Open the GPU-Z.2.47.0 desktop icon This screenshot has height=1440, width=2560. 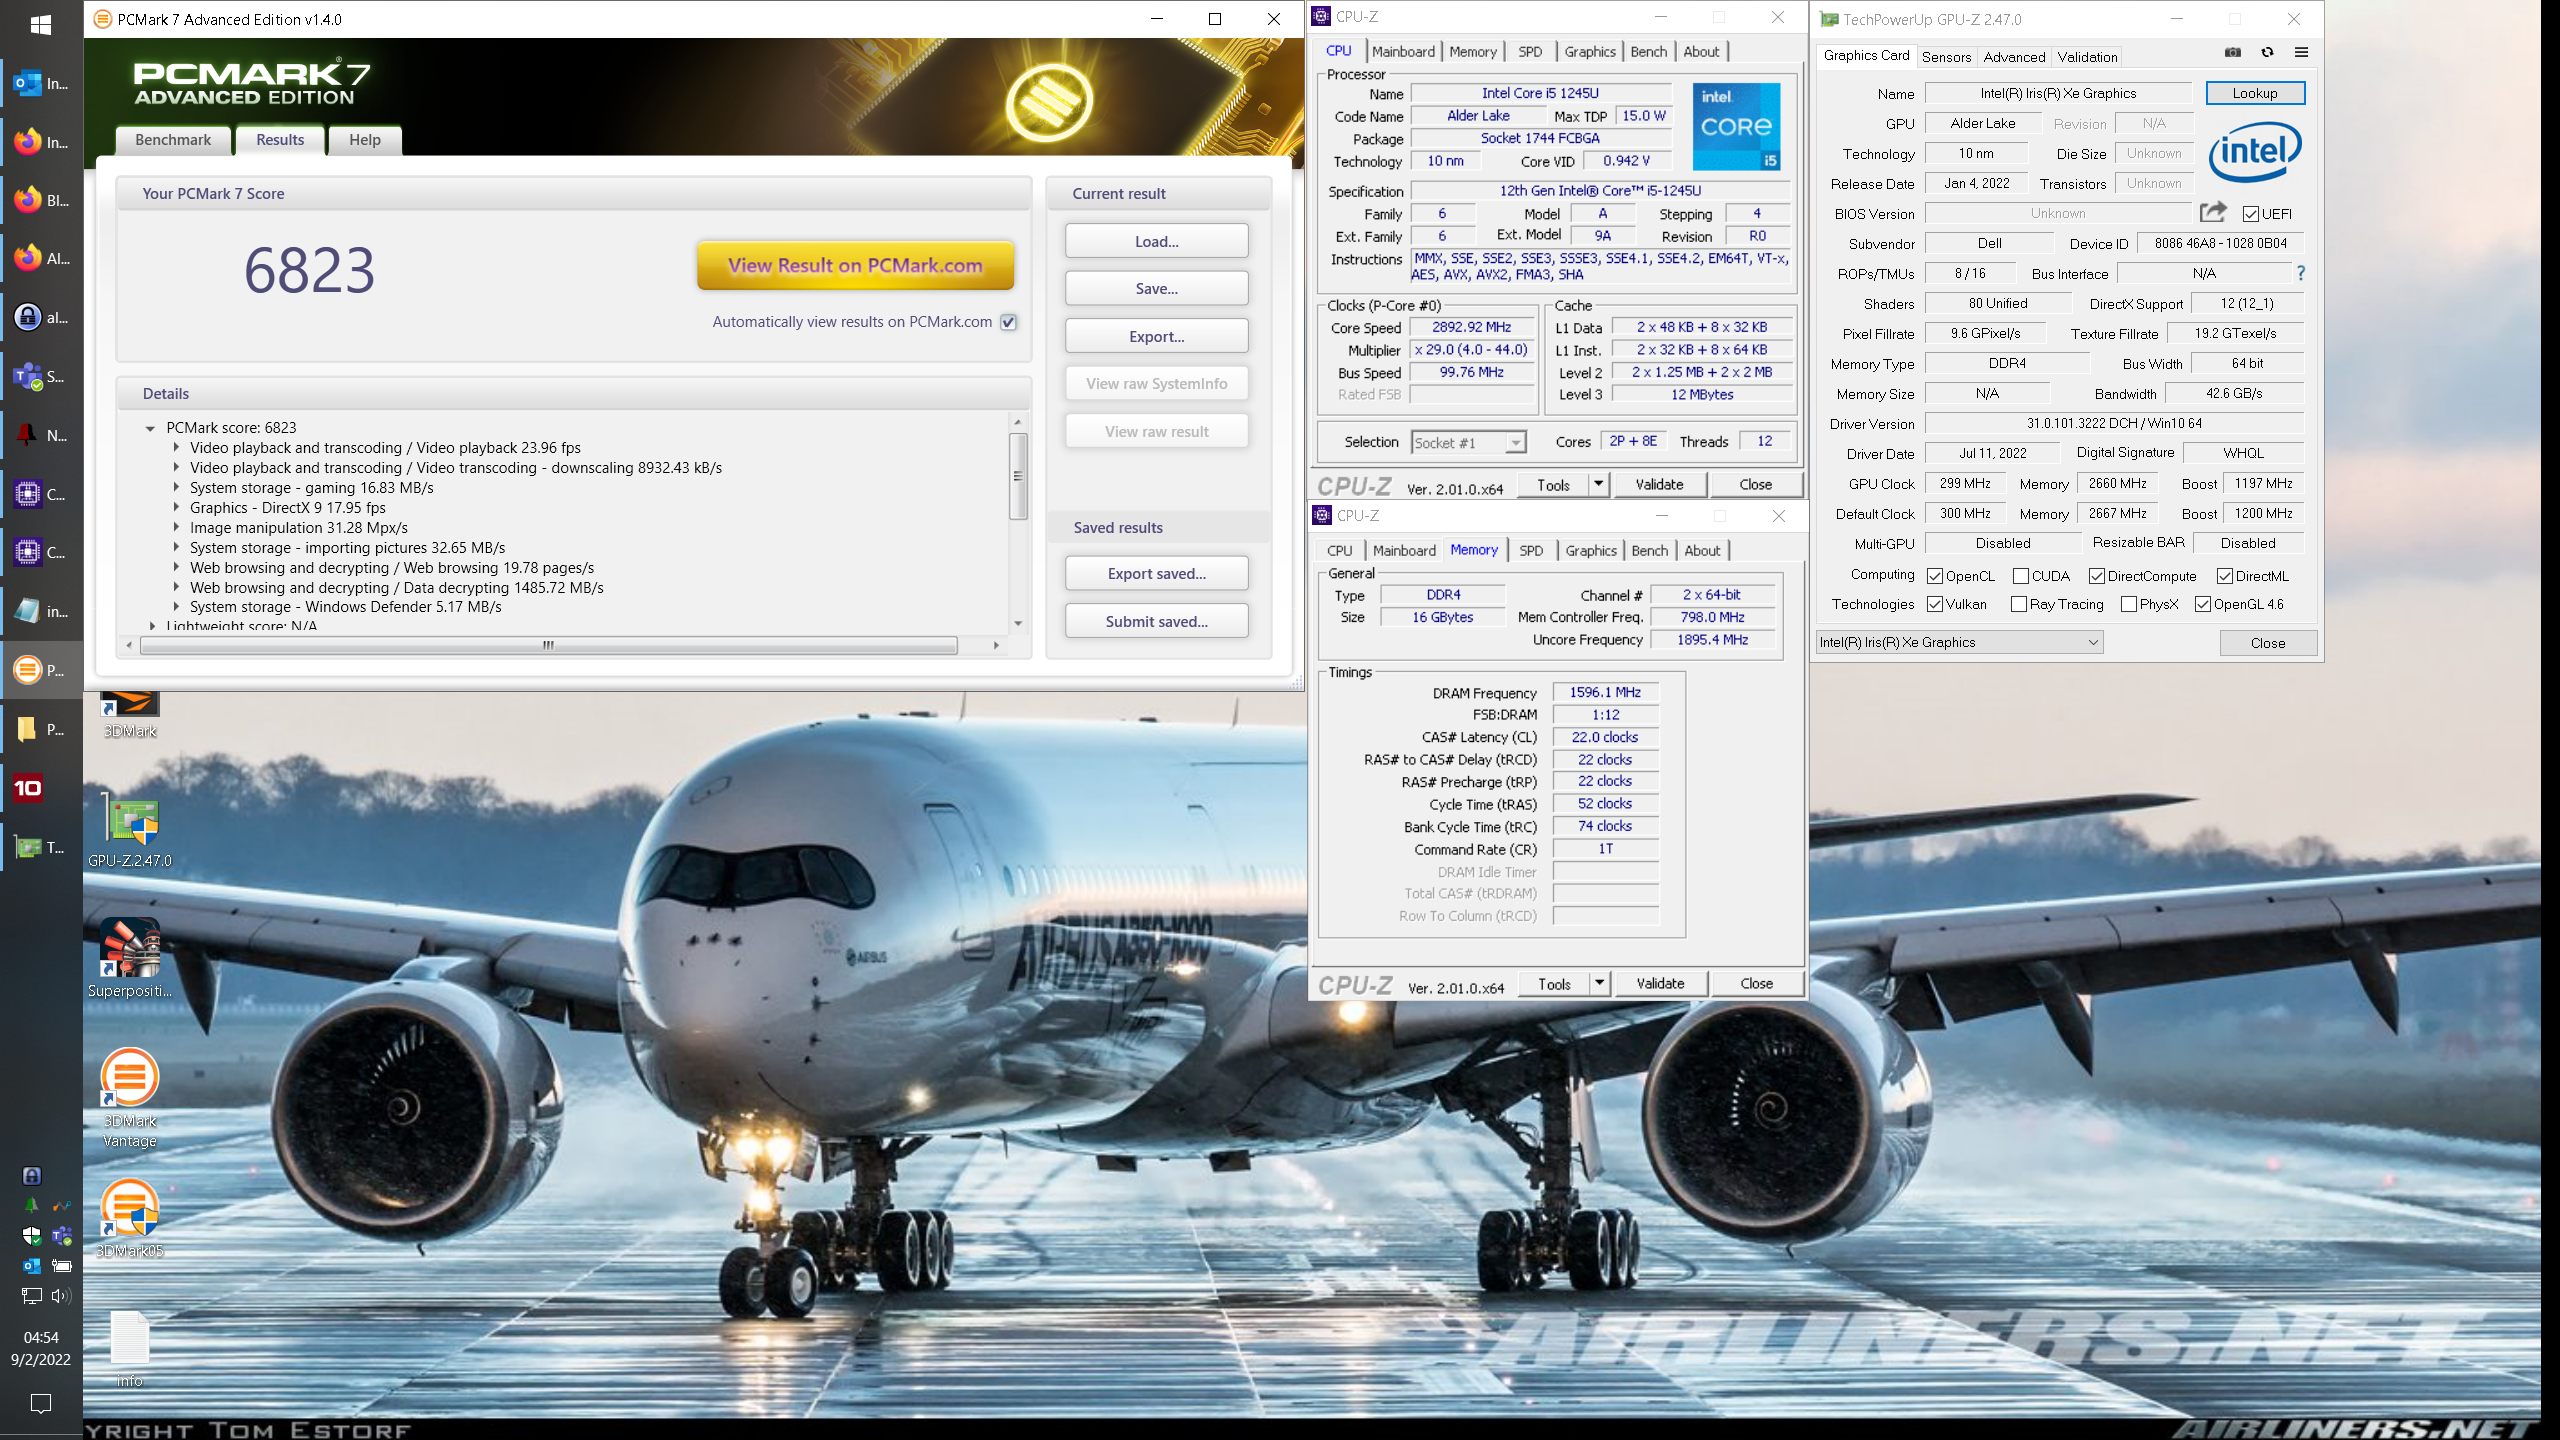(130, 832)
